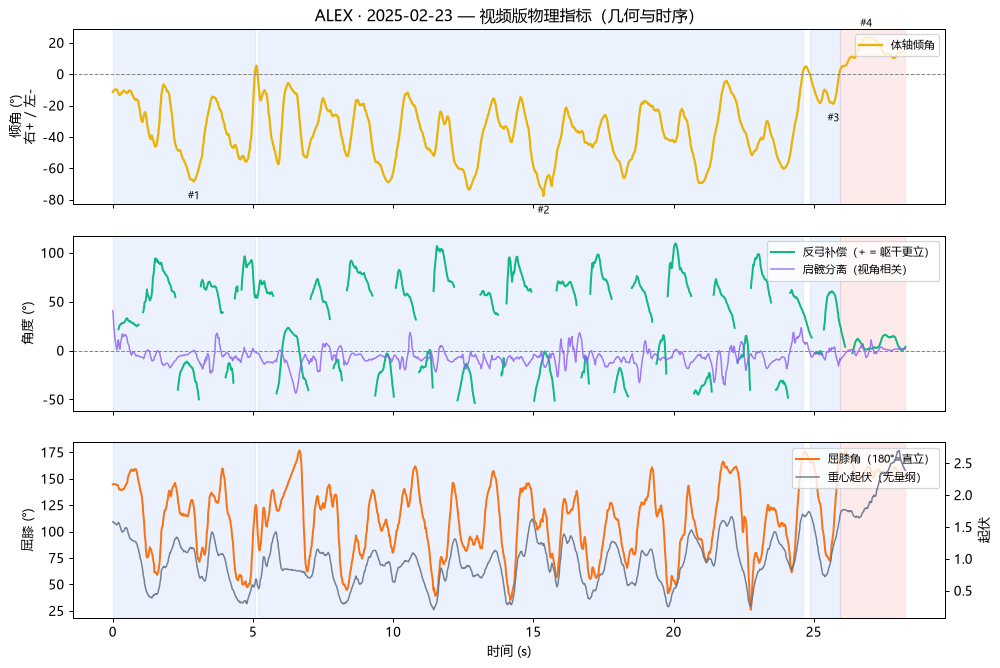The height and width of the screenshot is (668, 1000).
Task: Click the 时间 (s) x-axis label
Action: point(509,651)
